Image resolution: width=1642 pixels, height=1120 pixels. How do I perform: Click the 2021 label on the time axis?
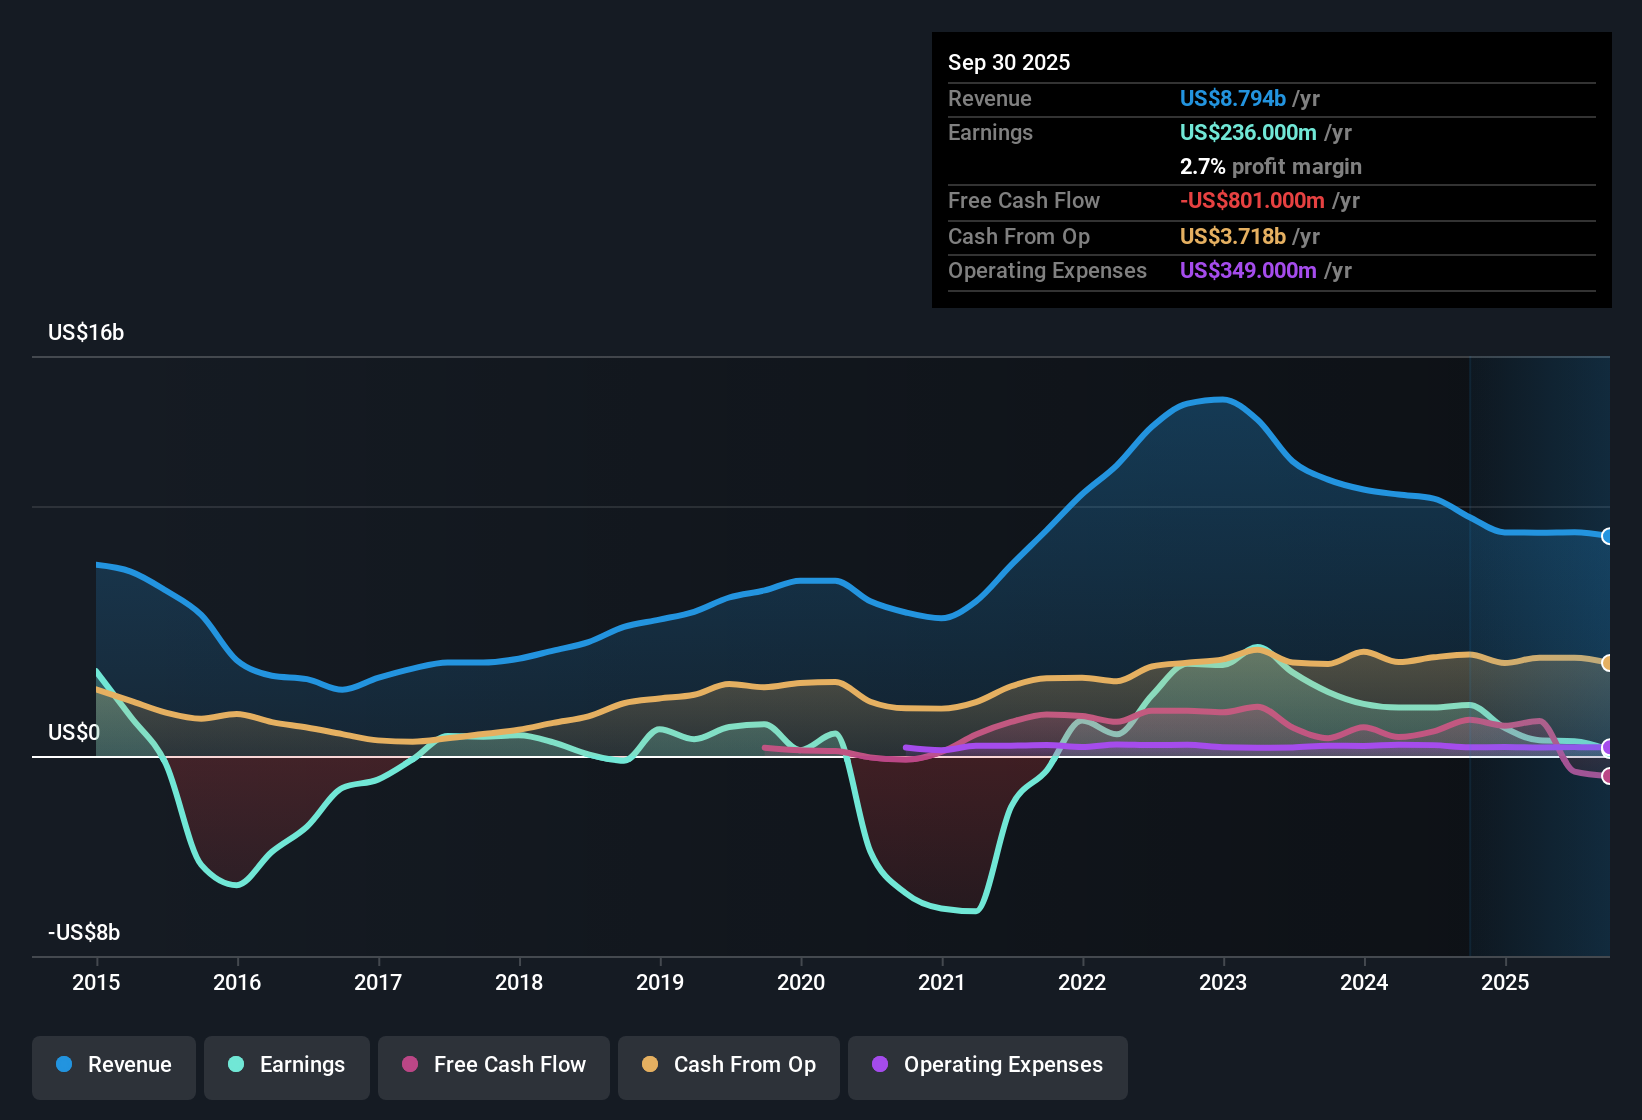[x=941, y=983]
